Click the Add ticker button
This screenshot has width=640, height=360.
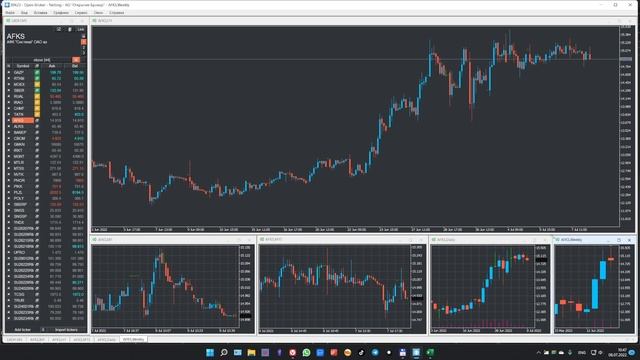[22, 330]
